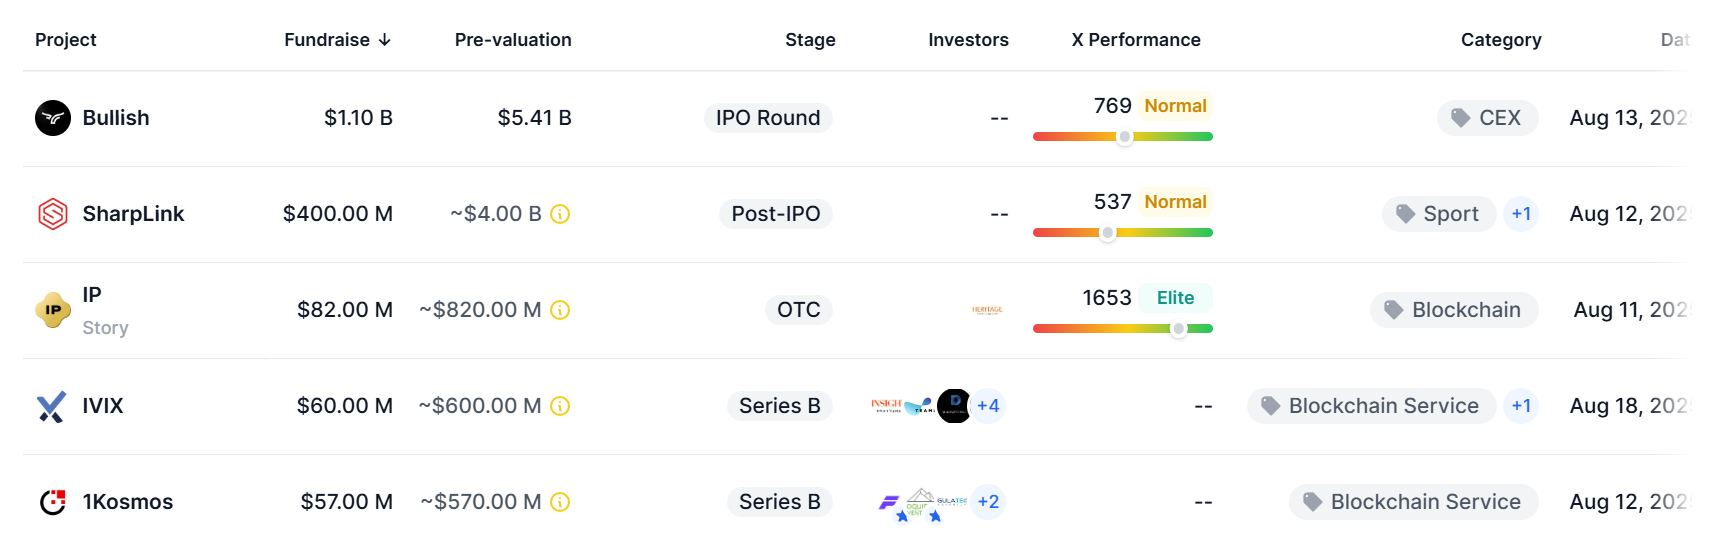Open the Bullish project link

[x=116, y=118]
